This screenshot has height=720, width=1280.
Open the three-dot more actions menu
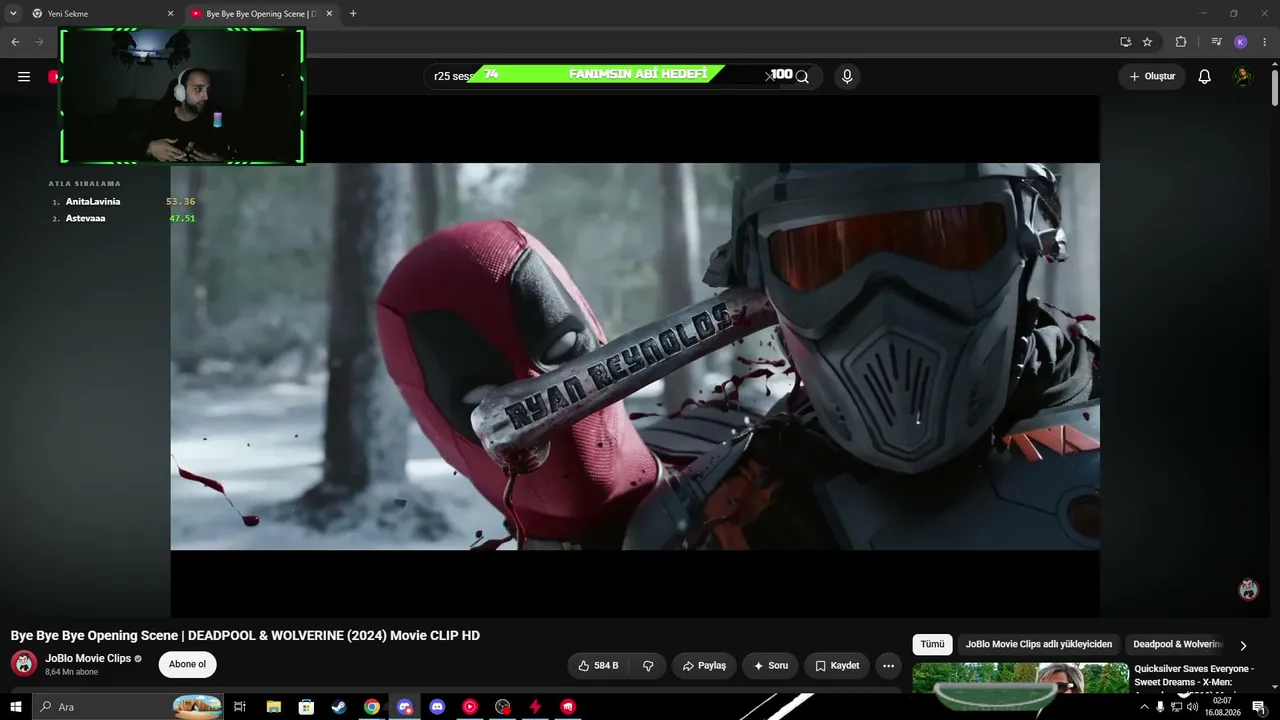[888, 666]
